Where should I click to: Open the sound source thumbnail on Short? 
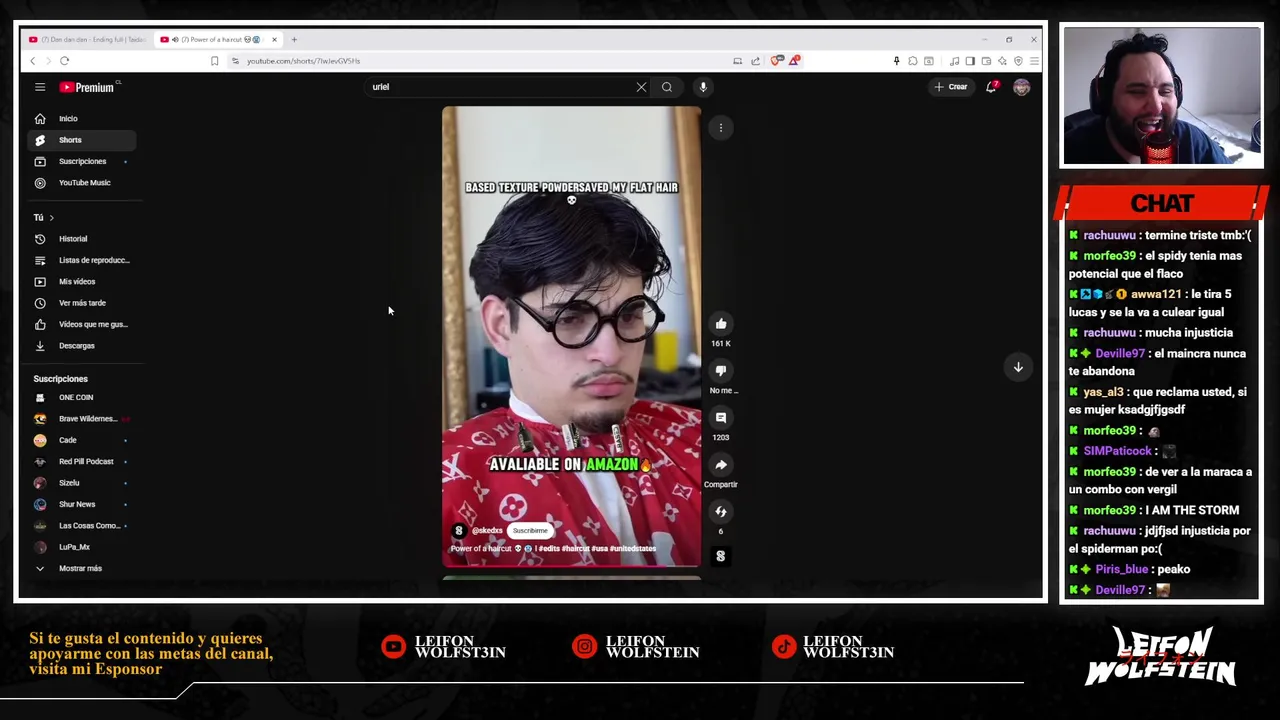tap(720, 556)
